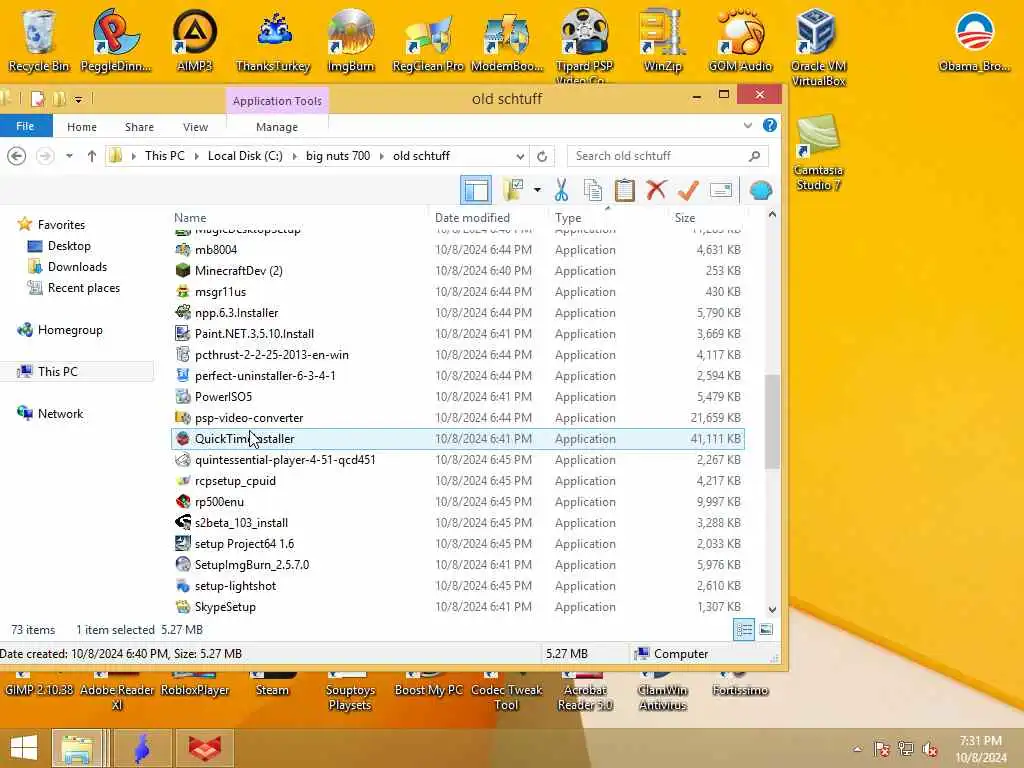This screenshot has width=1024, height=768.
Task: Select the PowerISO5 file row
Action: (457, 396)
